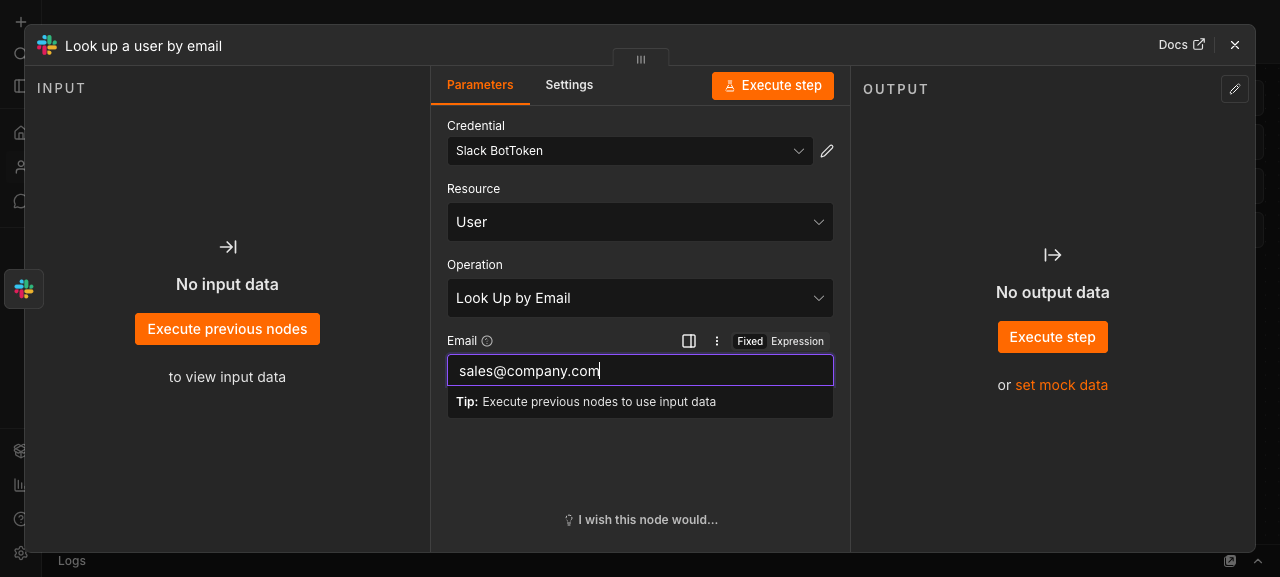This screenshot has height=577, width=1280.
Task: Click the to view input data text
Action: 227,377
